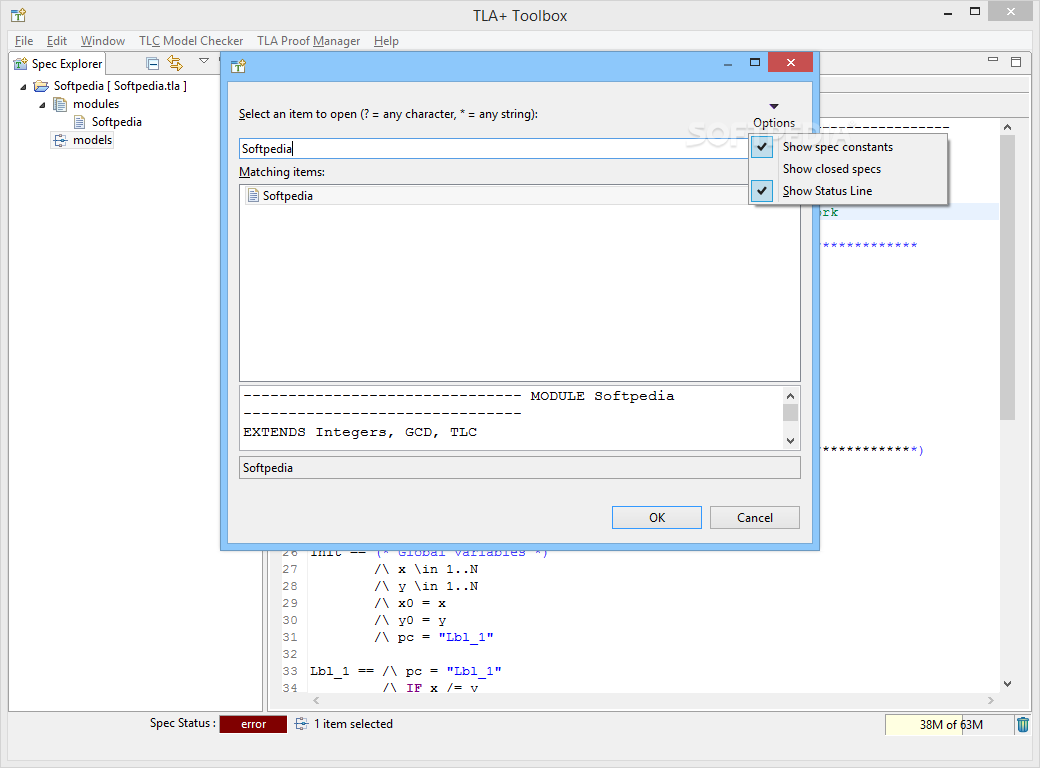
Task: Open the TLA Proof Manager menu
Action: (x=308, y=41)
